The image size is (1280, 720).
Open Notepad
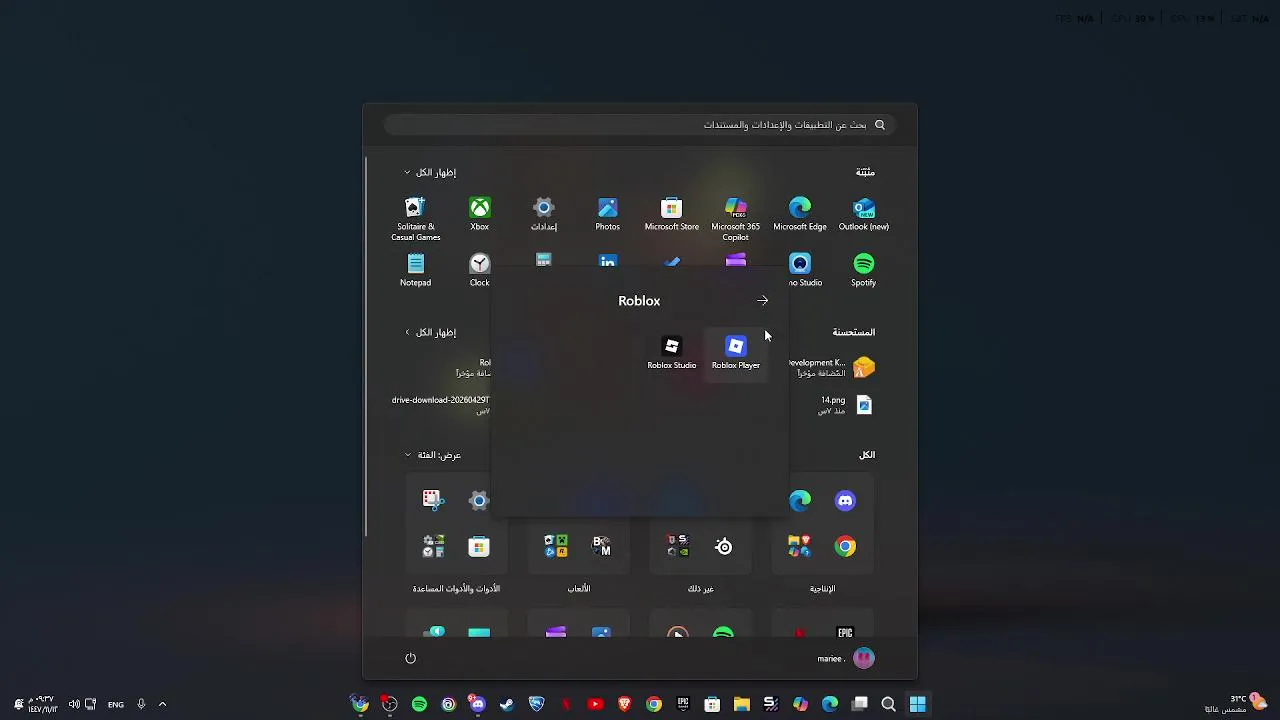point(416,270)
